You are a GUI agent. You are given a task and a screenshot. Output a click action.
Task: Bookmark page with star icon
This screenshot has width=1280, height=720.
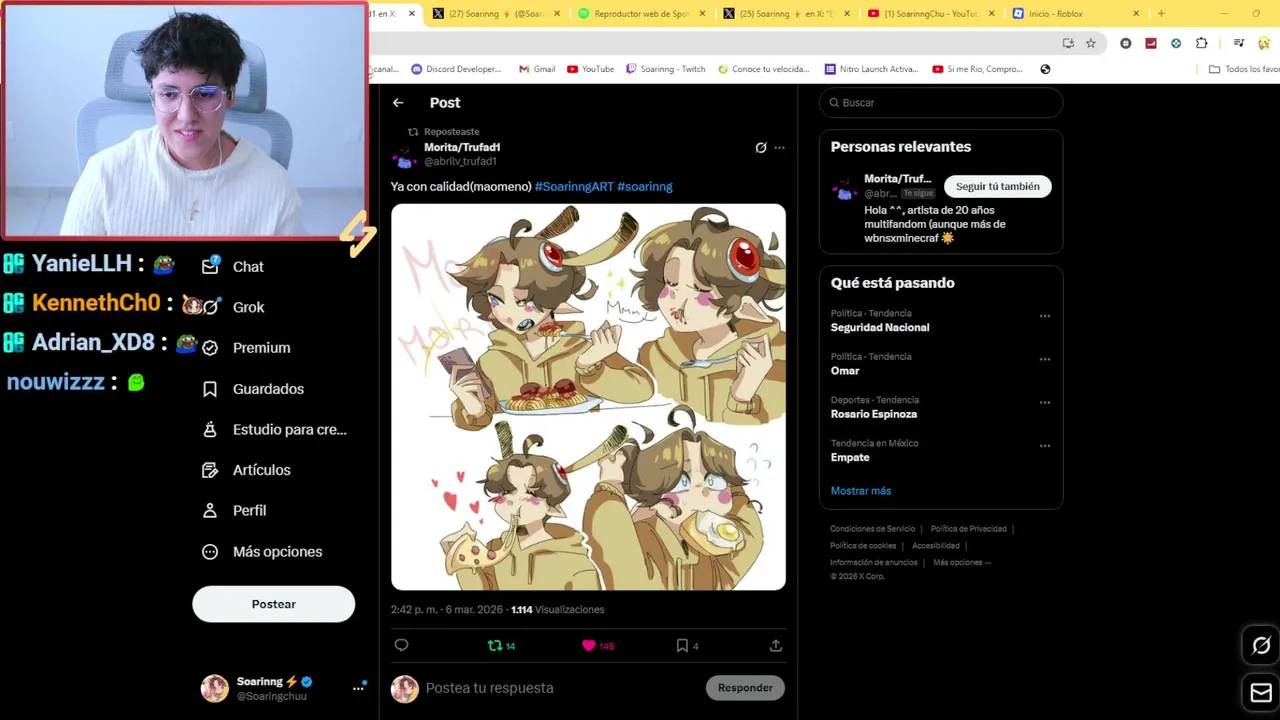1091,43
